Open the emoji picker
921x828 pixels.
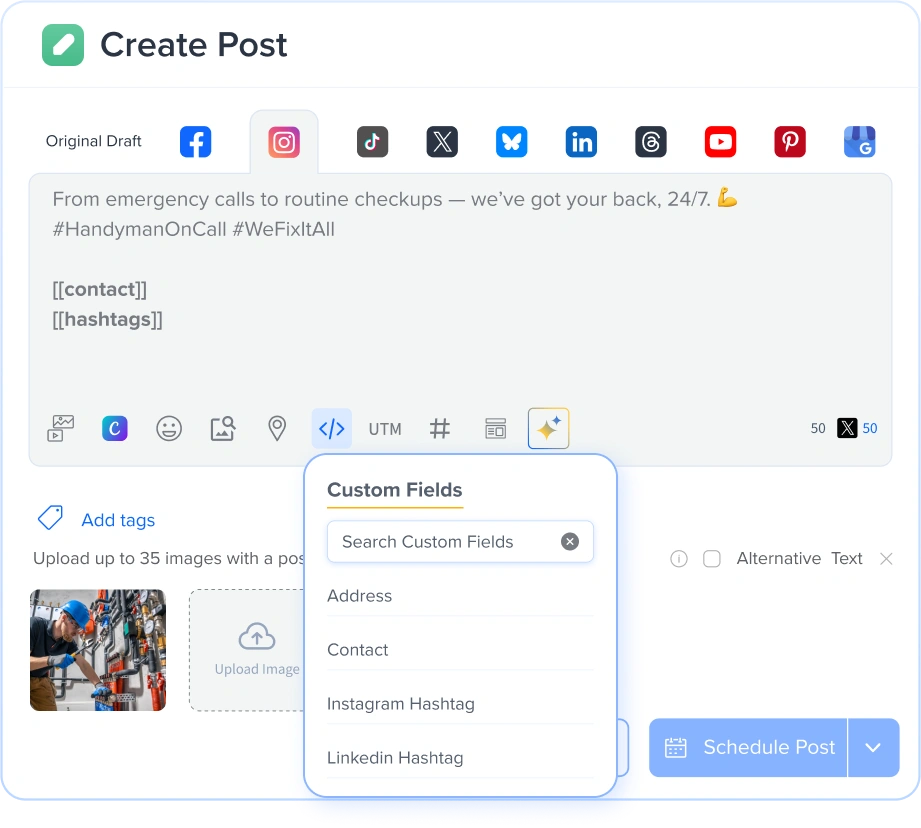(x=169, y=428)
